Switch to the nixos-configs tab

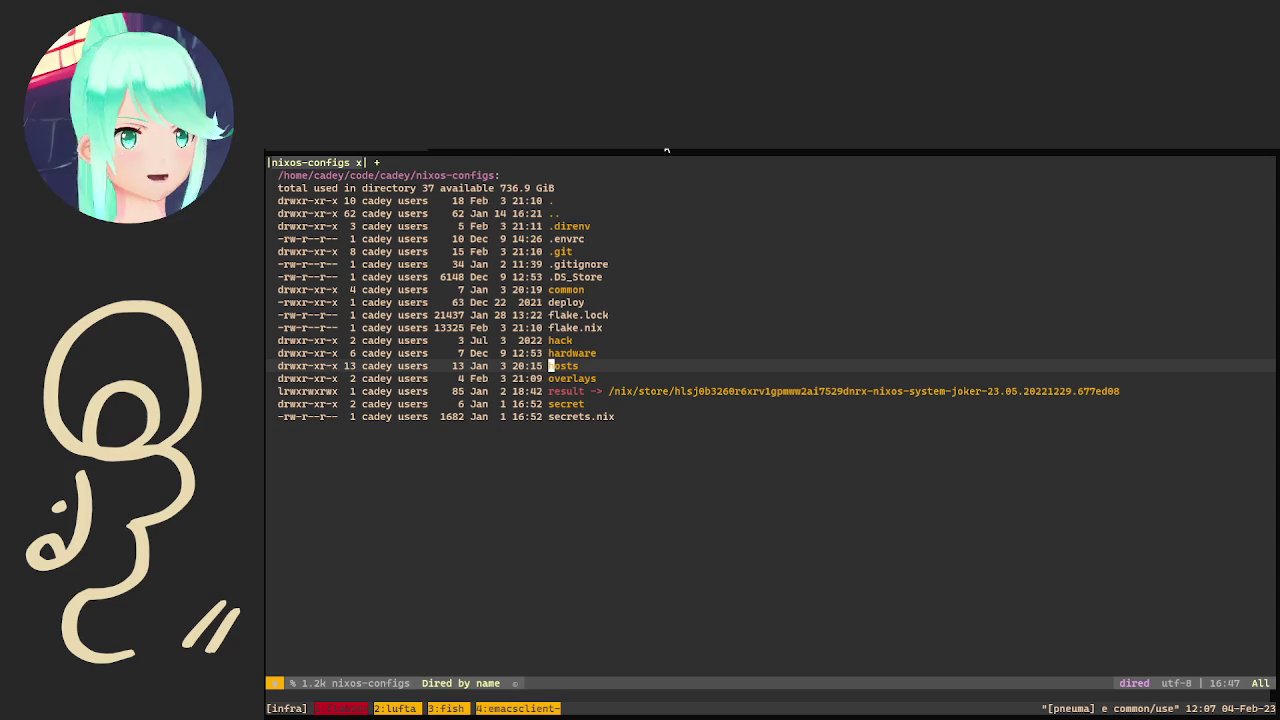311,162
